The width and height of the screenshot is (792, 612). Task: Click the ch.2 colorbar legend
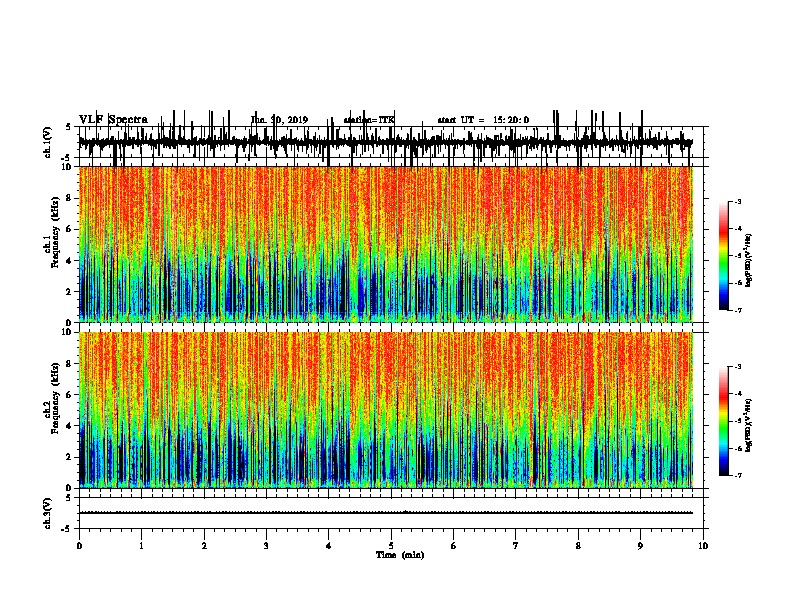(x=724, y=421)
